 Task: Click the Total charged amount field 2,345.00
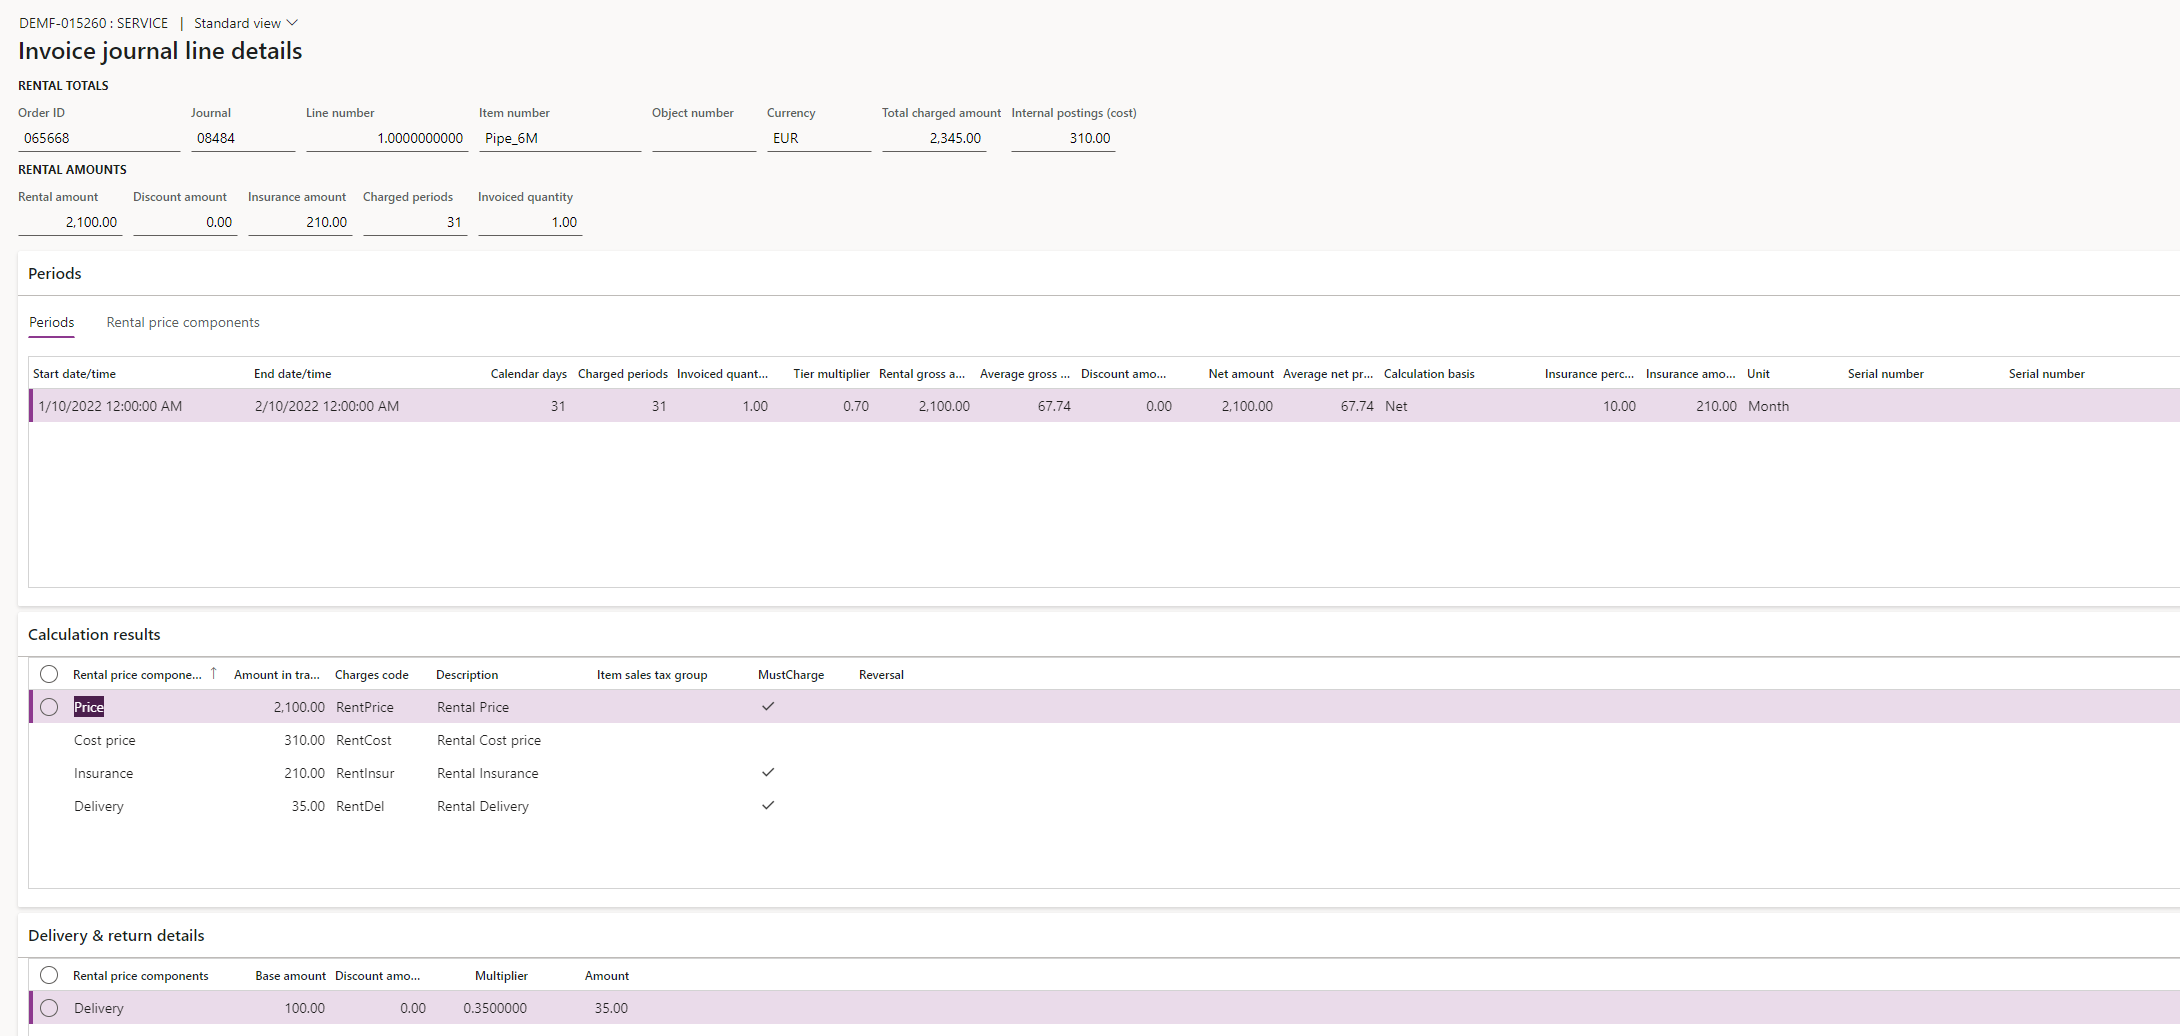[x=934, y=138]
